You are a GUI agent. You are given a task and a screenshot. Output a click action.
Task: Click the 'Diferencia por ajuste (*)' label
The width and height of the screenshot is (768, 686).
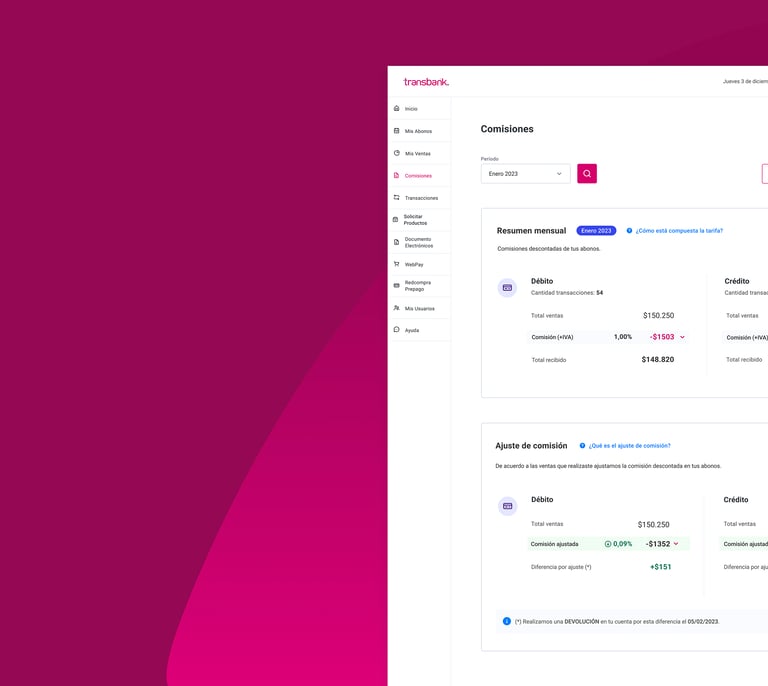[x=561, y=567]
